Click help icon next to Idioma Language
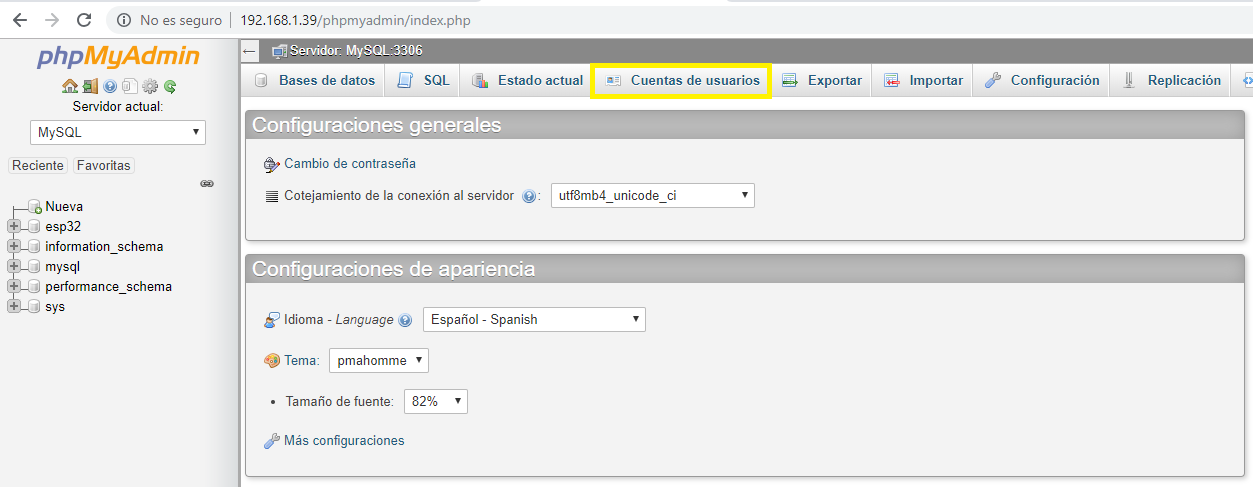This screenshot has width=1253, height=487. (x=405, y=320)
